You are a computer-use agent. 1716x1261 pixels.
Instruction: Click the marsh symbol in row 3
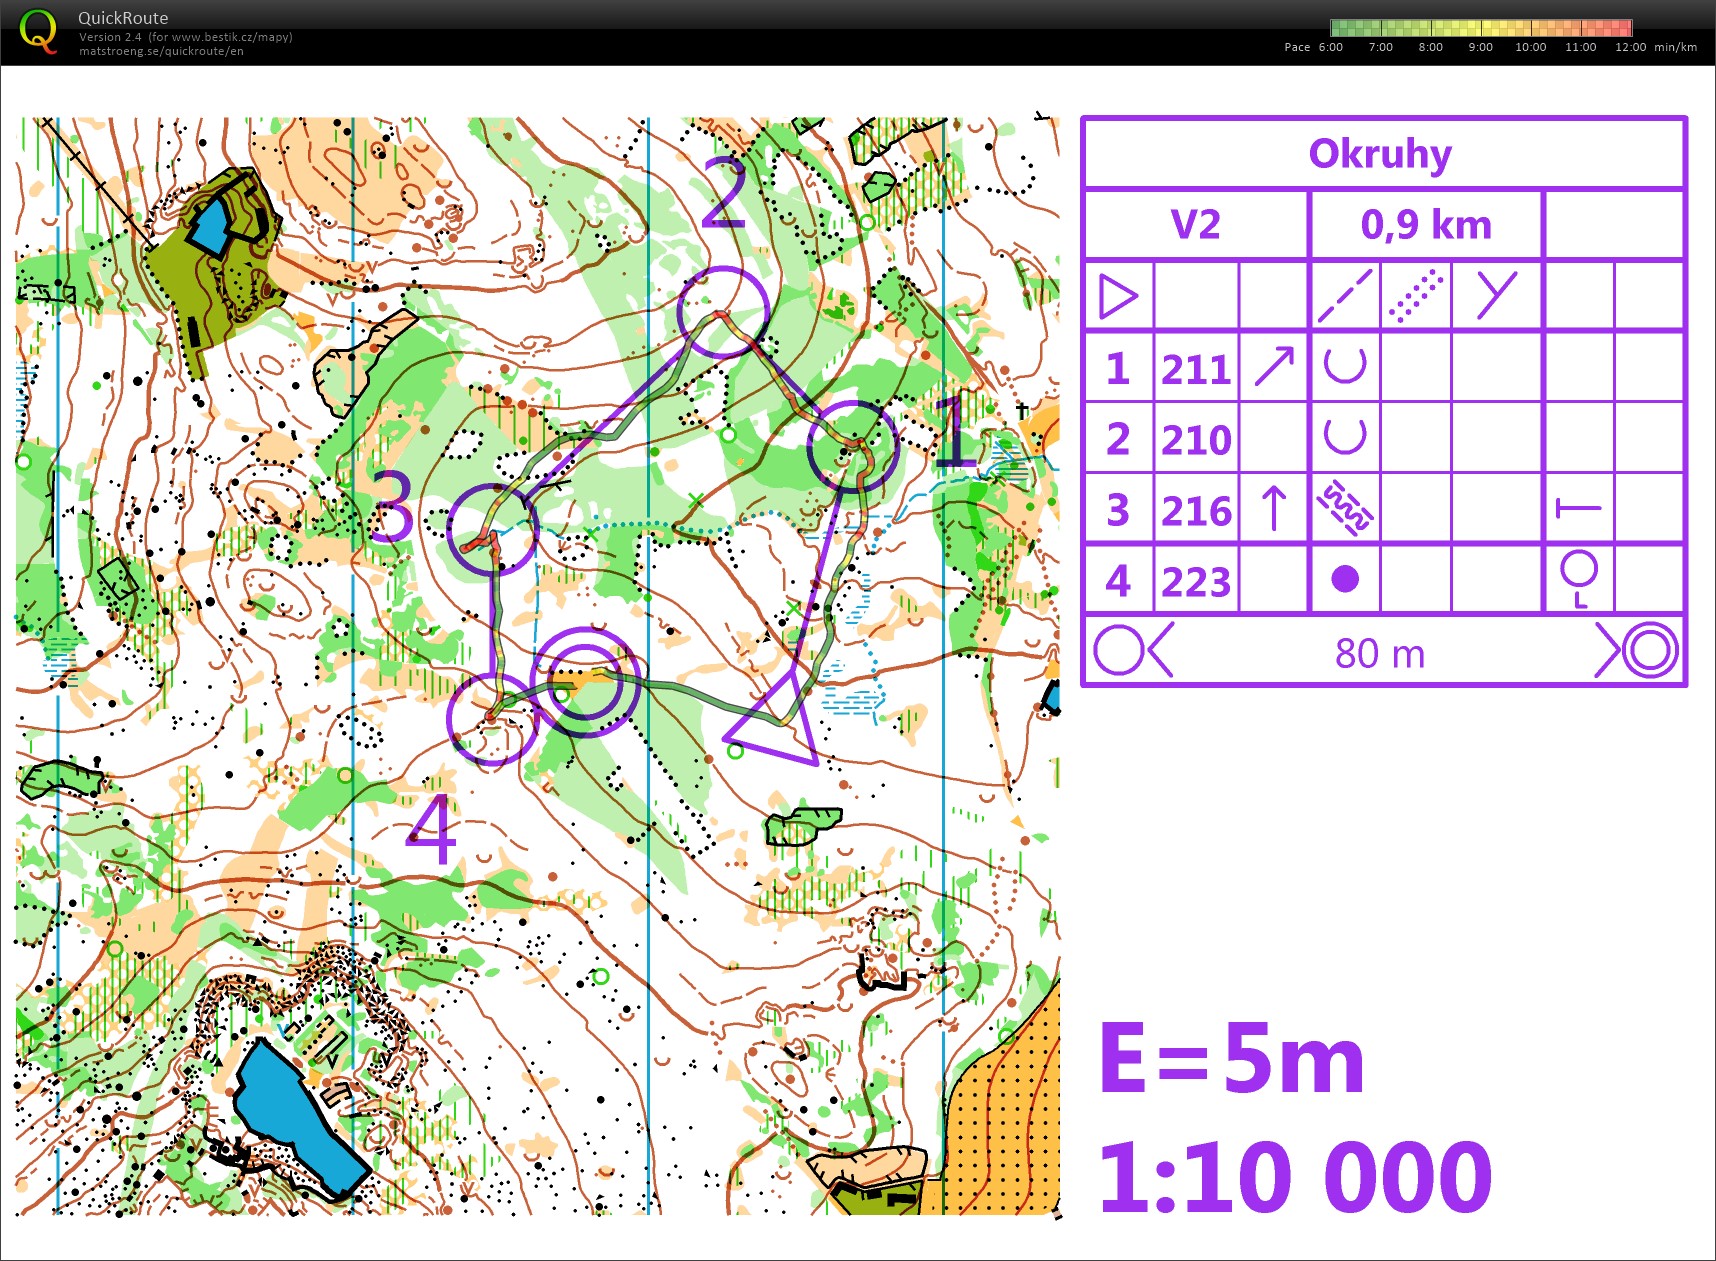1344,509
